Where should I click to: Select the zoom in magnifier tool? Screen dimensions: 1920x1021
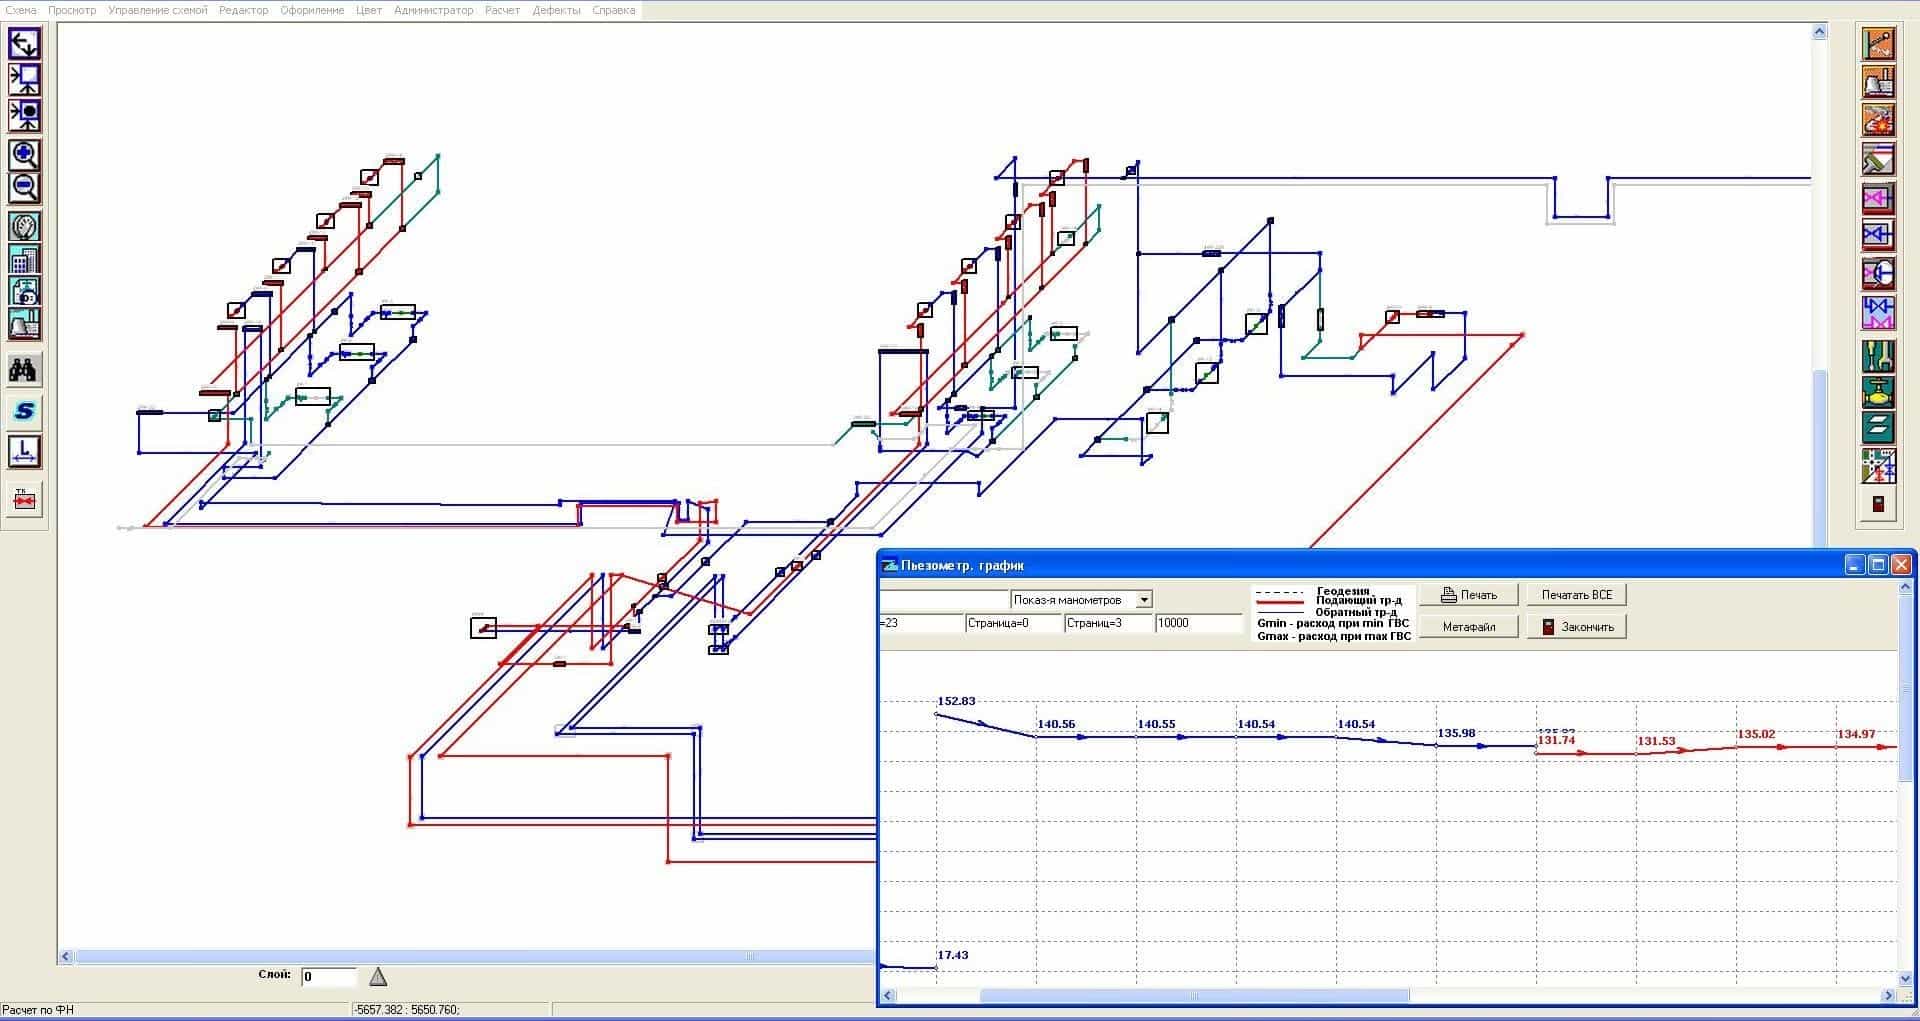coord(24,155)
